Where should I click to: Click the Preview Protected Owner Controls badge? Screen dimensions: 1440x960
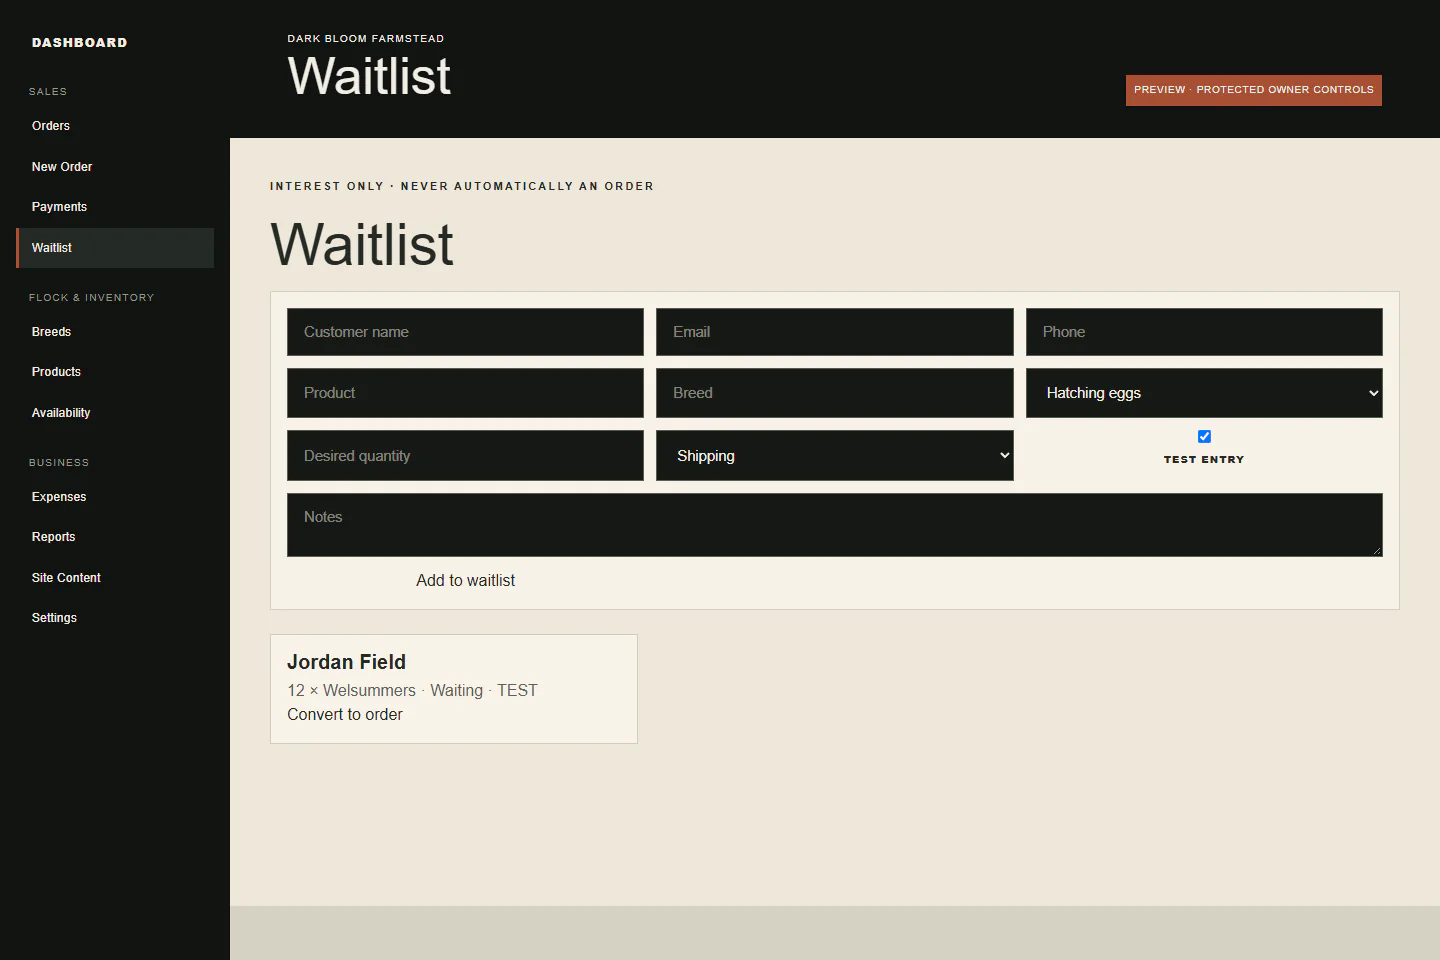pos(1253,90)
